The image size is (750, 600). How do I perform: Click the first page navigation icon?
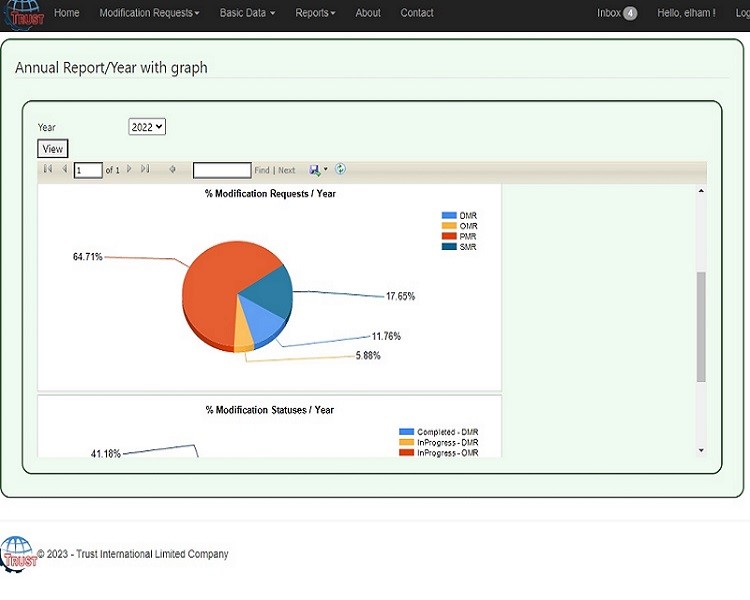pos(48,170)
